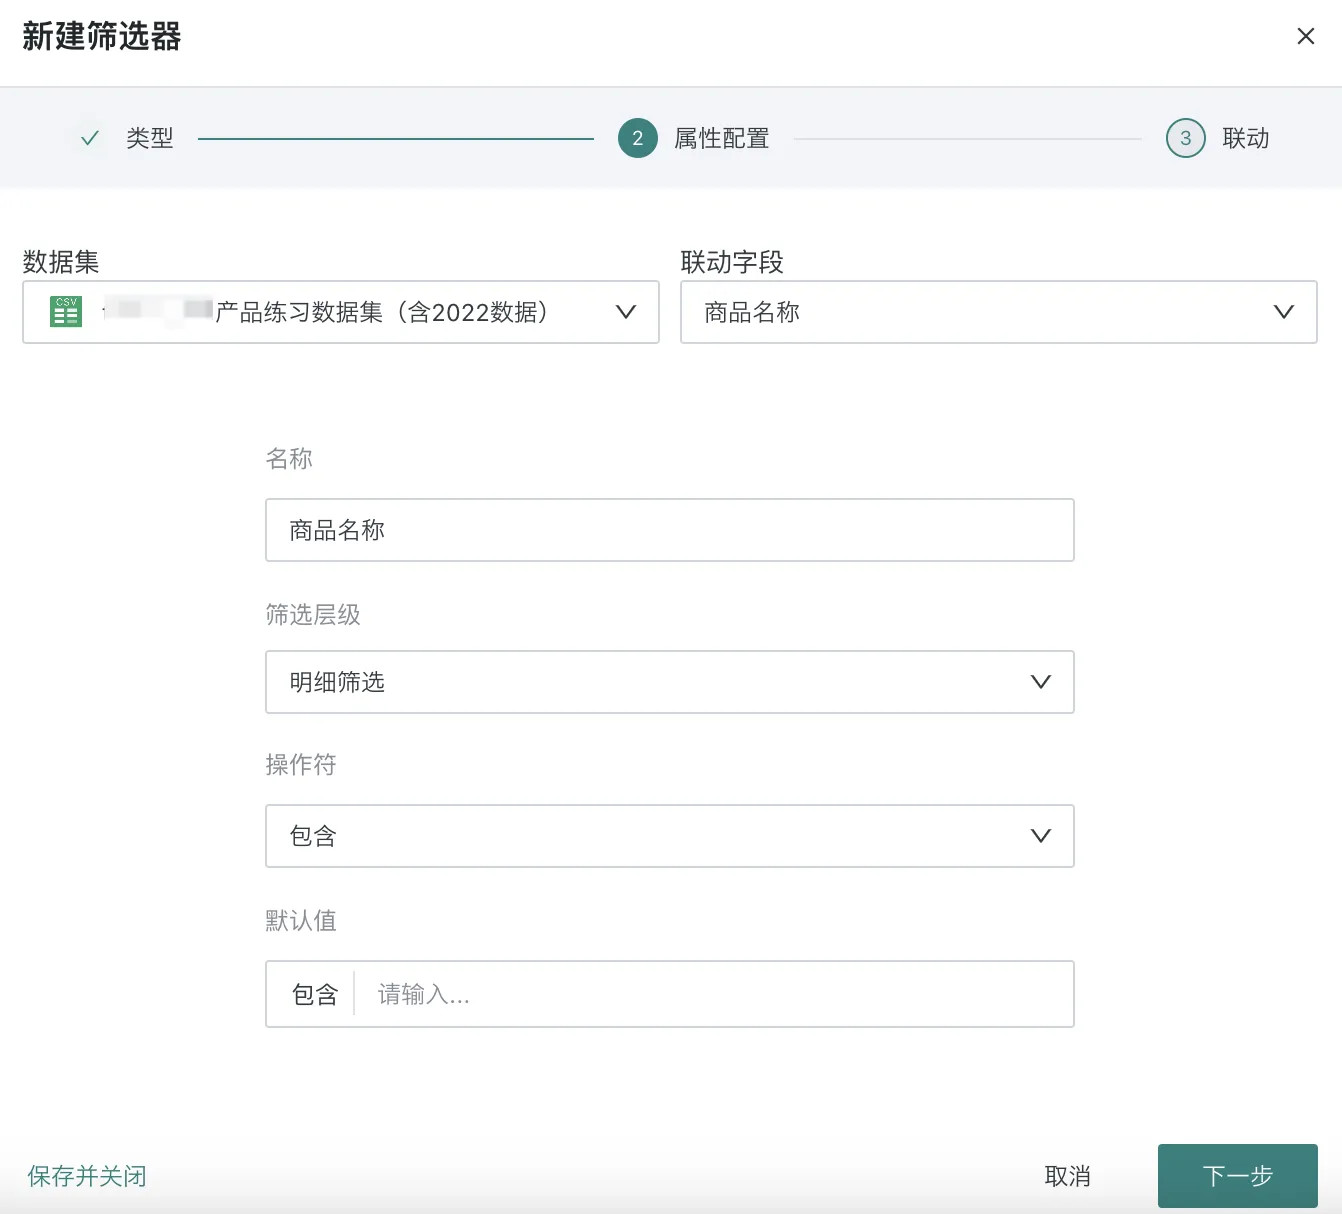Open the 明细筛选 filter level dropdown
The image size is (1342, 1214).
(x=650, y=682)
